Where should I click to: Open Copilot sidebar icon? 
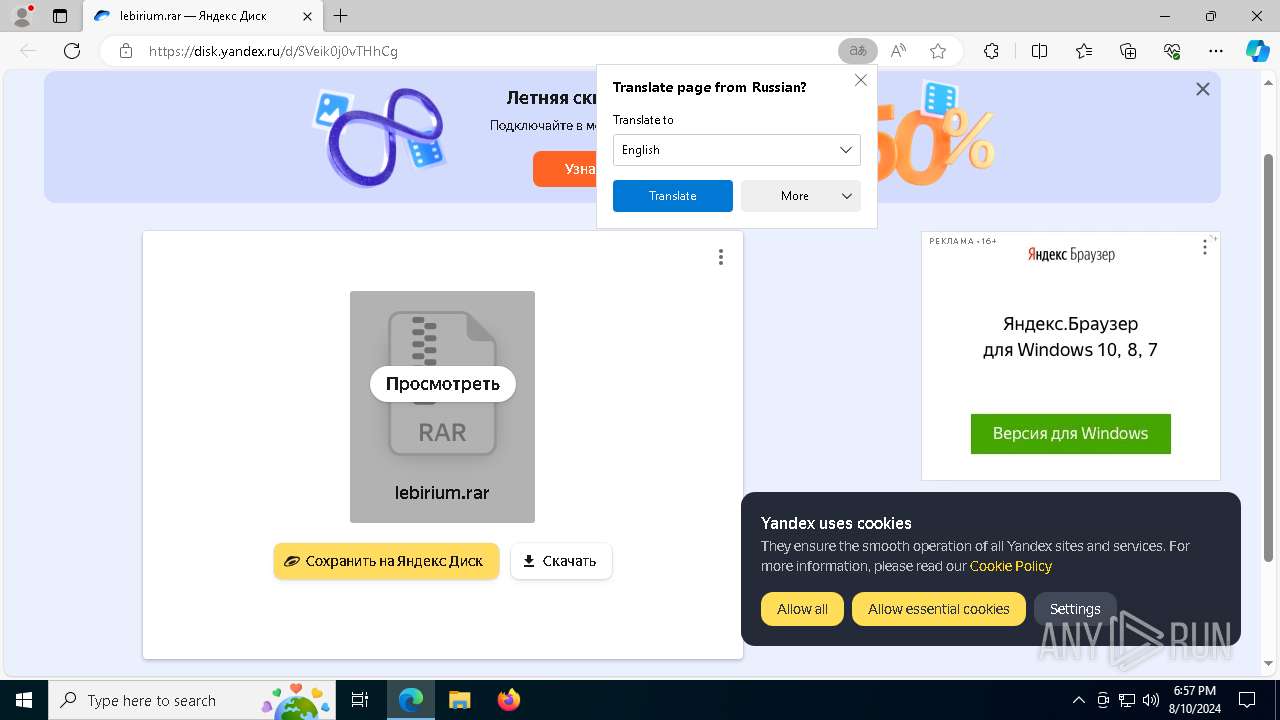coord(1257,51)
